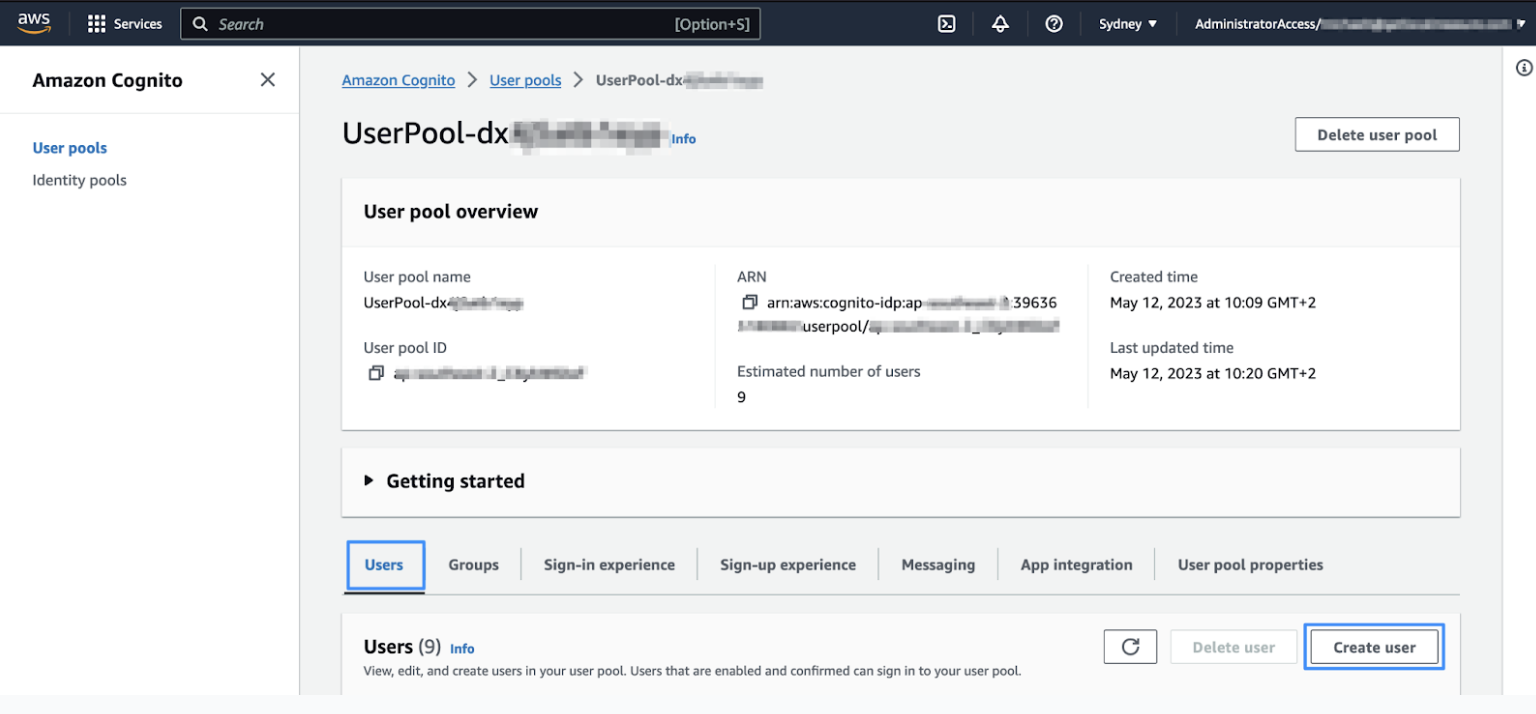
Task: Click the Search input field
Action: pos(470,24)
